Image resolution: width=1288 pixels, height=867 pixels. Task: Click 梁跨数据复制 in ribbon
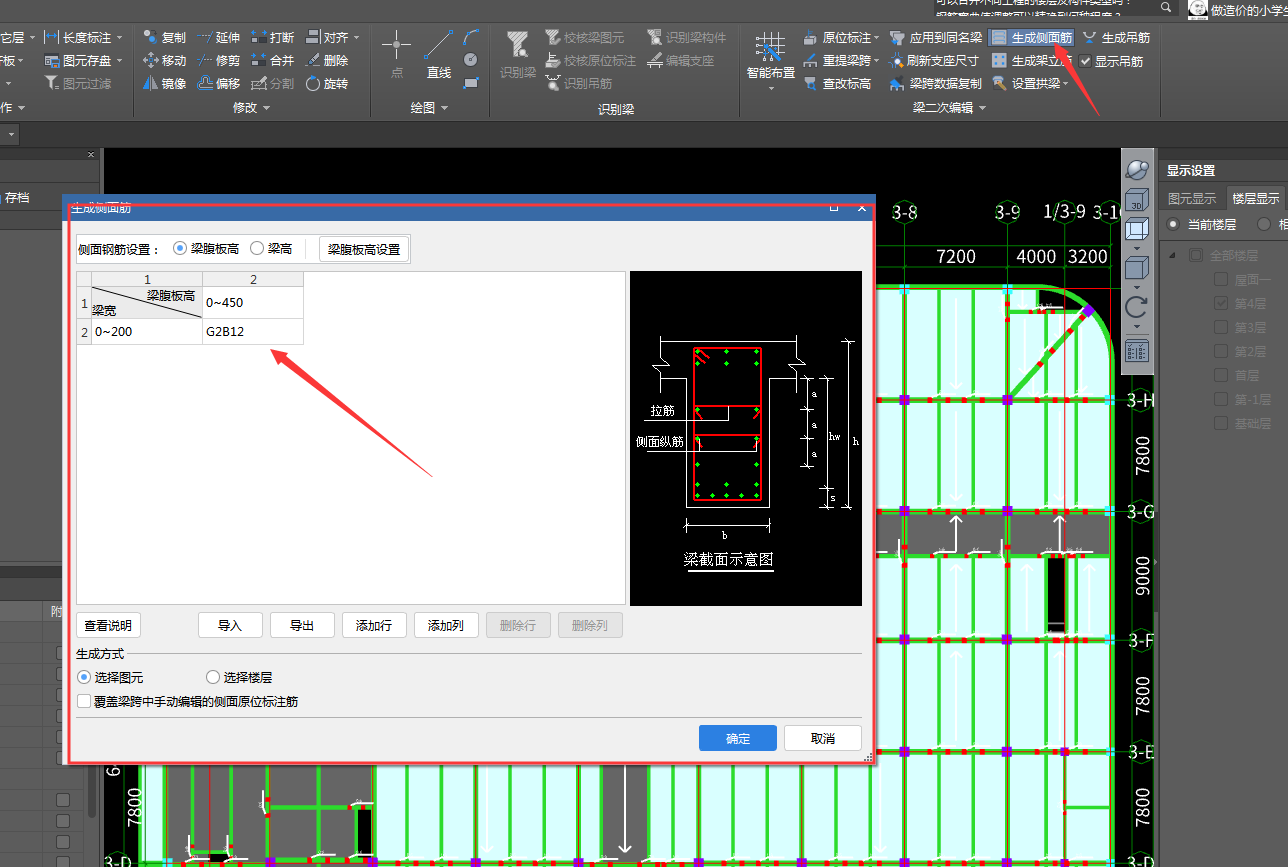(x=936, y=83)
